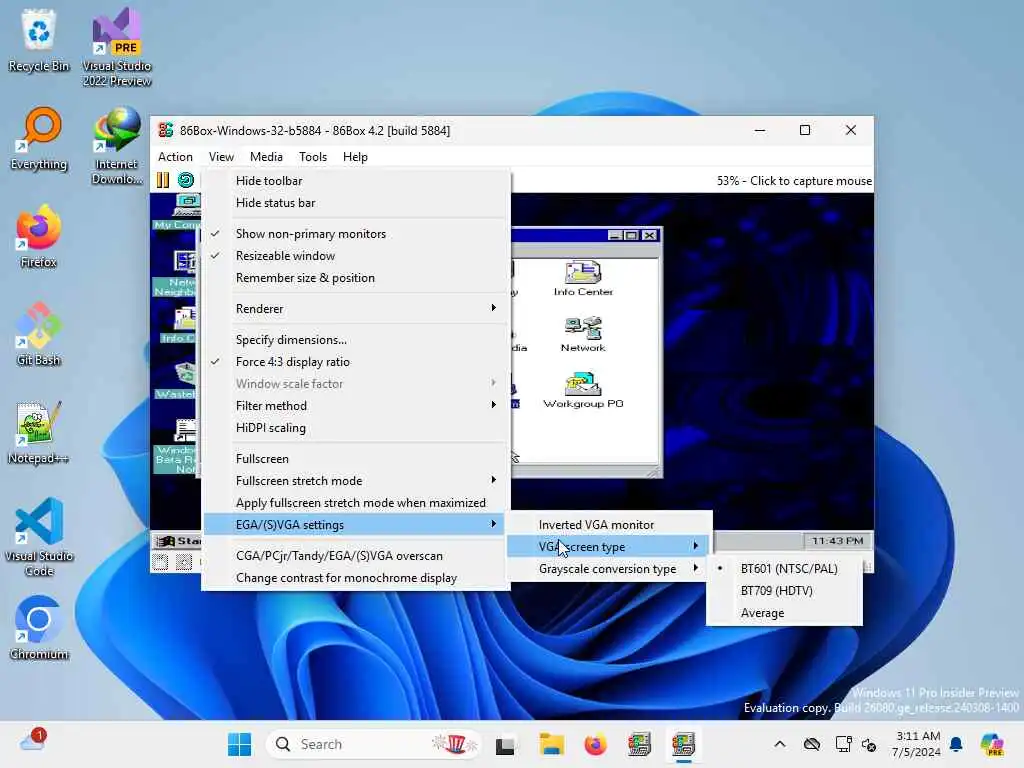
Task: Open Internet Download Manager desktop shortcut
Action: coord(117,145)
